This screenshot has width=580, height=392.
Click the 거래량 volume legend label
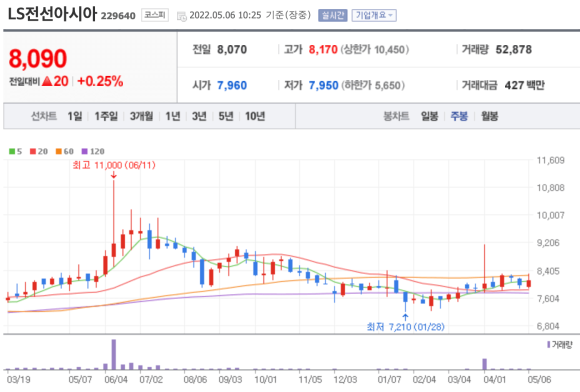tap(560, 345)
